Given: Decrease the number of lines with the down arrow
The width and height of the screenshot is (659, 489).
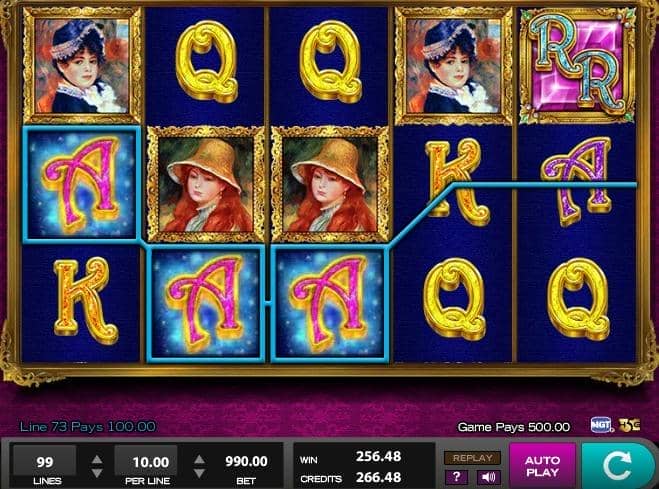Looking at the screenshot, I should pyautogui.click(x=97, y=473).
